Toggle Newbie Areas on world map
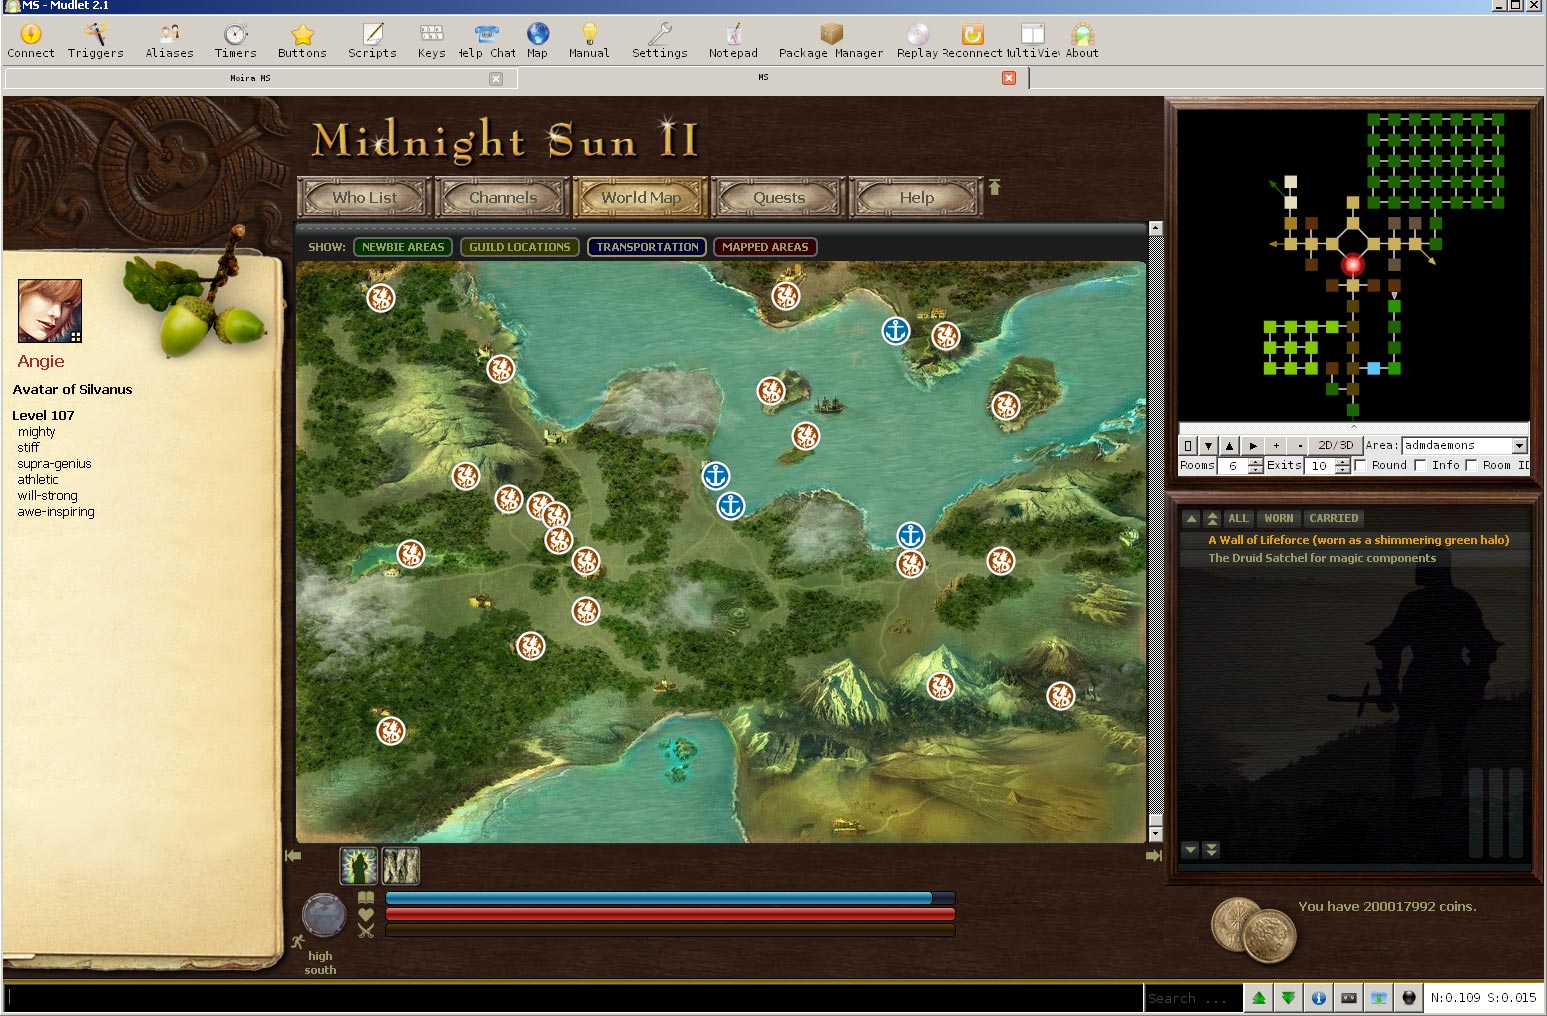The image size is (1547, 1016). pyautogui.click(x=403, y=247)
